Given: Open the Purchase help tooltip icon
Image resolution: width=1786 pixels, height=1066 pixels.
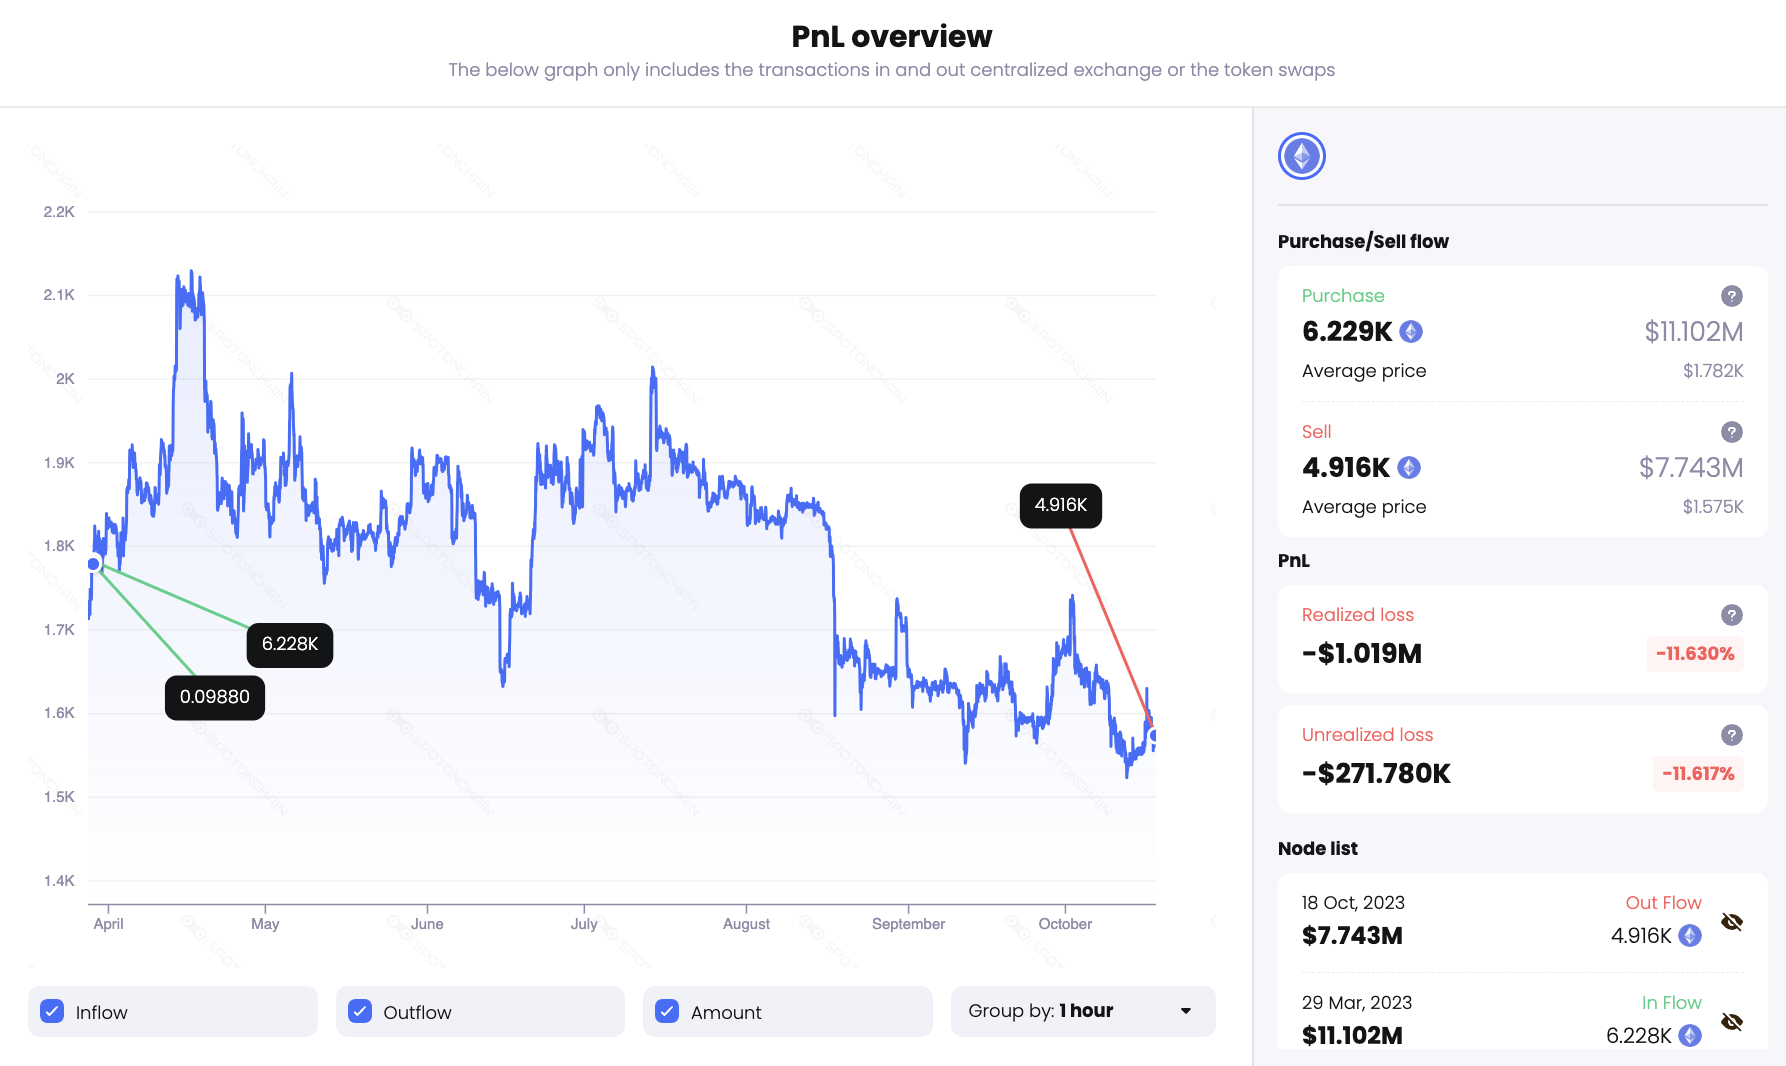Looking at the screenshot, I should (x=1733, y=296).
